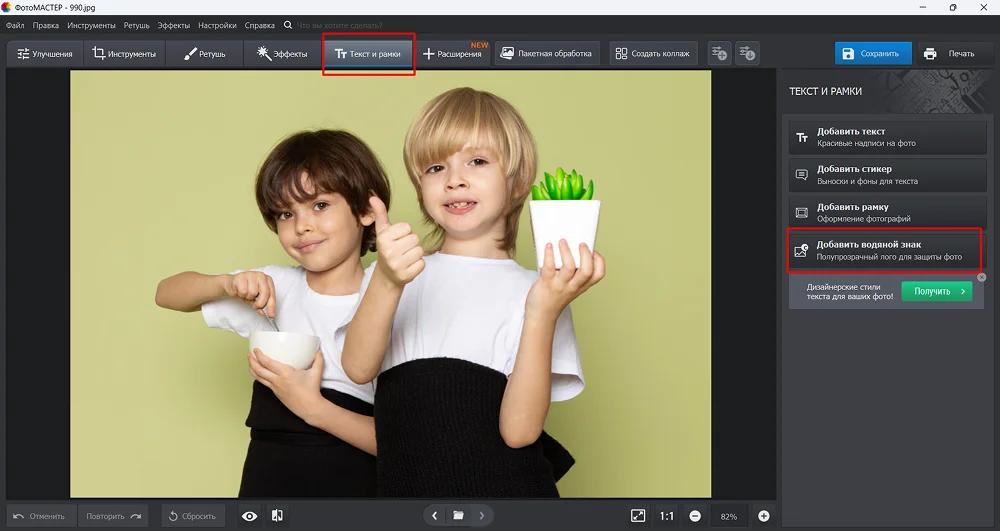Viewport: 1000px width, 531px height.
Task: Zoom out with minus icon
Action: (695, 516)
